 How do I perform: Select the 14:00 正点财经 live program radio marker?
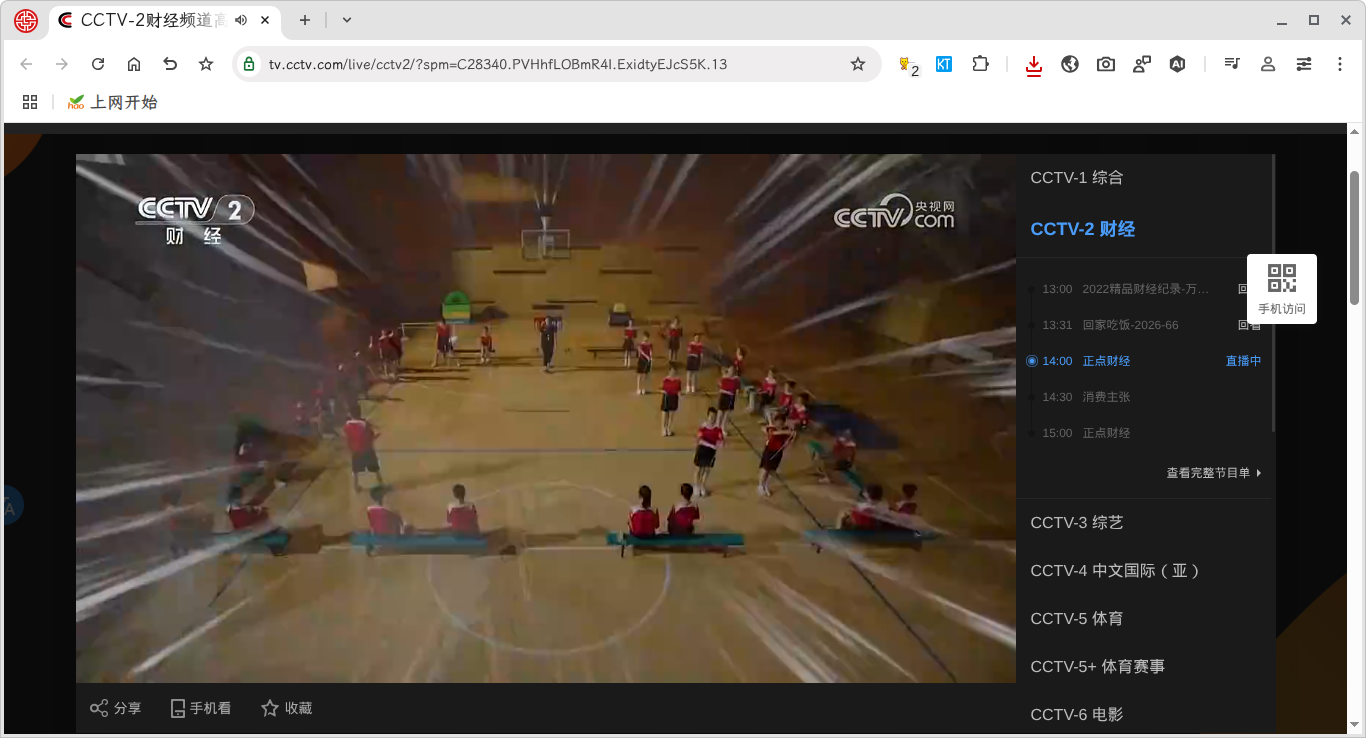(x=1031, y=361)
